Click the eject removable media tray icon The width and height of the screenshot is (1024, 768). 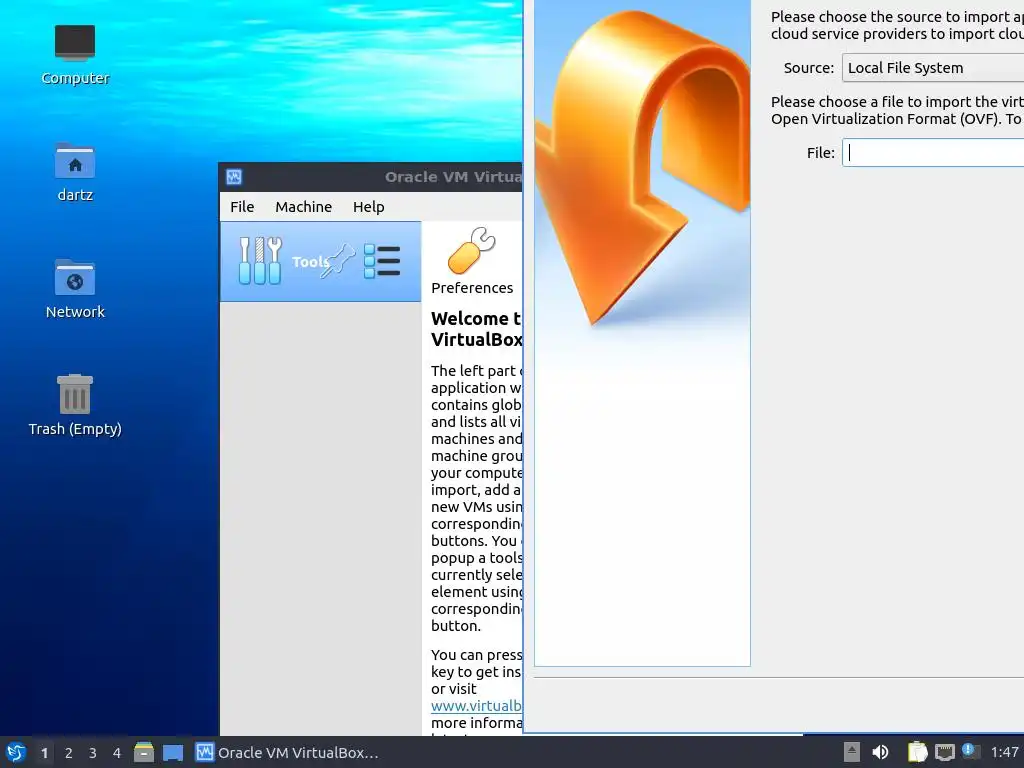pyautogui.click(x=852, y=752)
